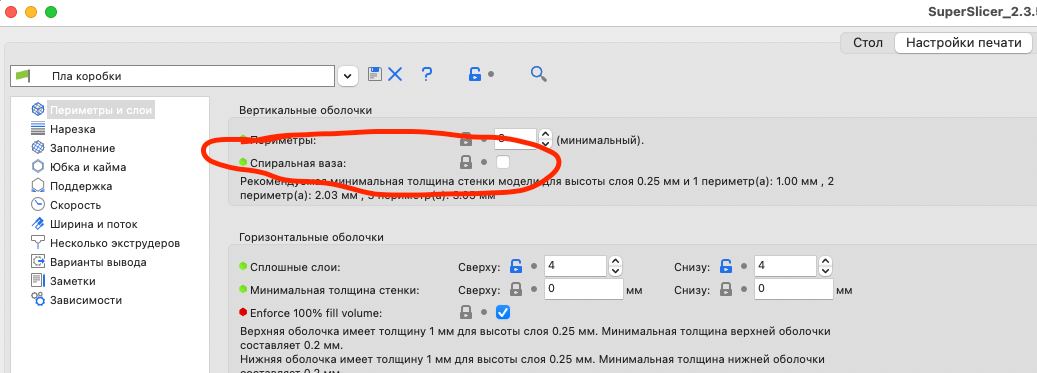Save the current print preset

click(x=375, y=74)
